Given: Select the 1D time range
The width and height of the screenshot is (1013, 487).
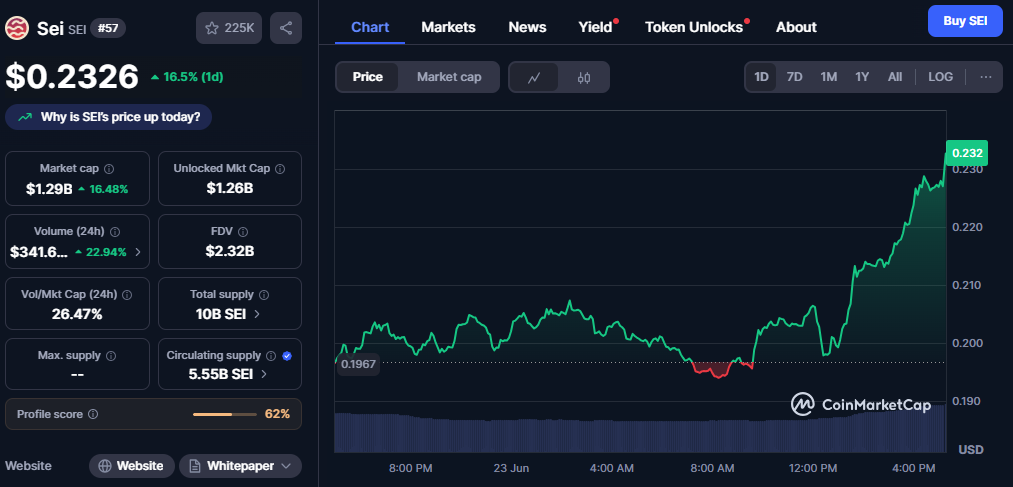Looking at the screenshot, I should point(762,77).
